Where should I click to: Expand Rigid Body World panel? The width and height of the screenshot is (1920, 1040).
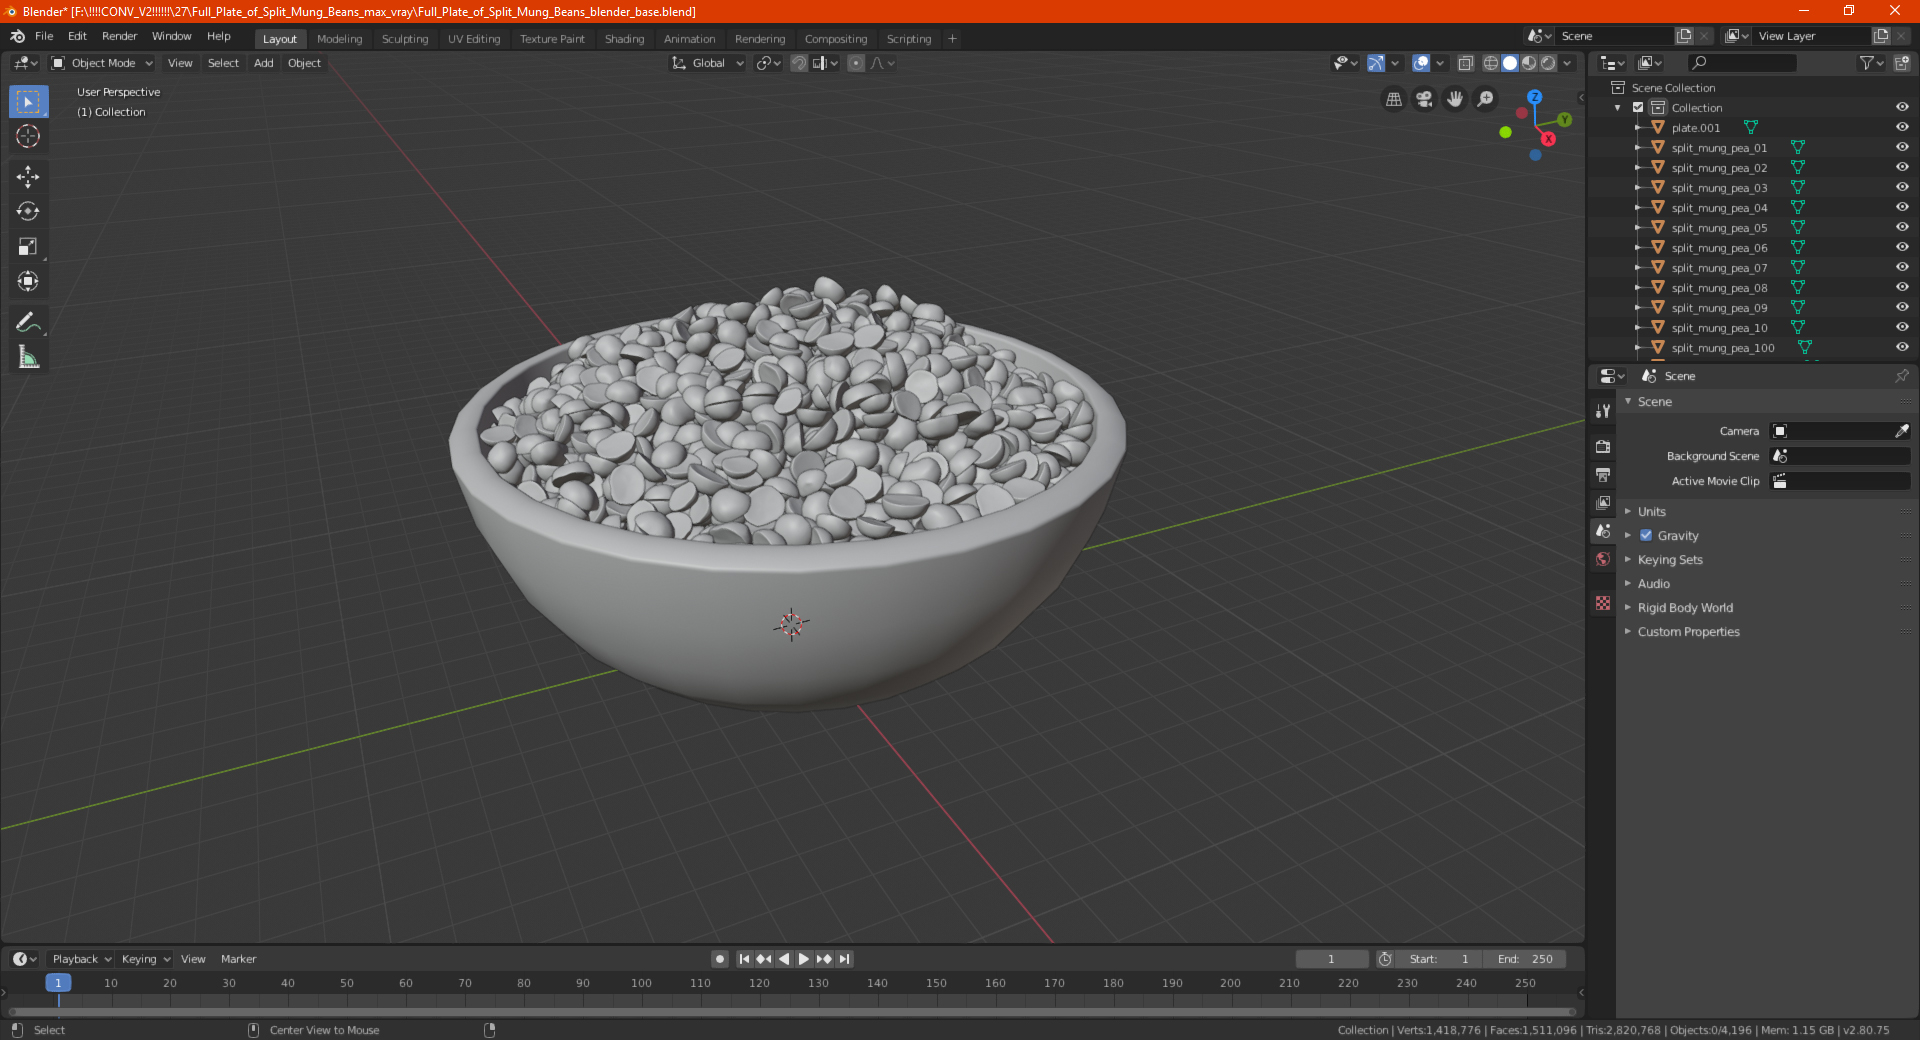1685,607
